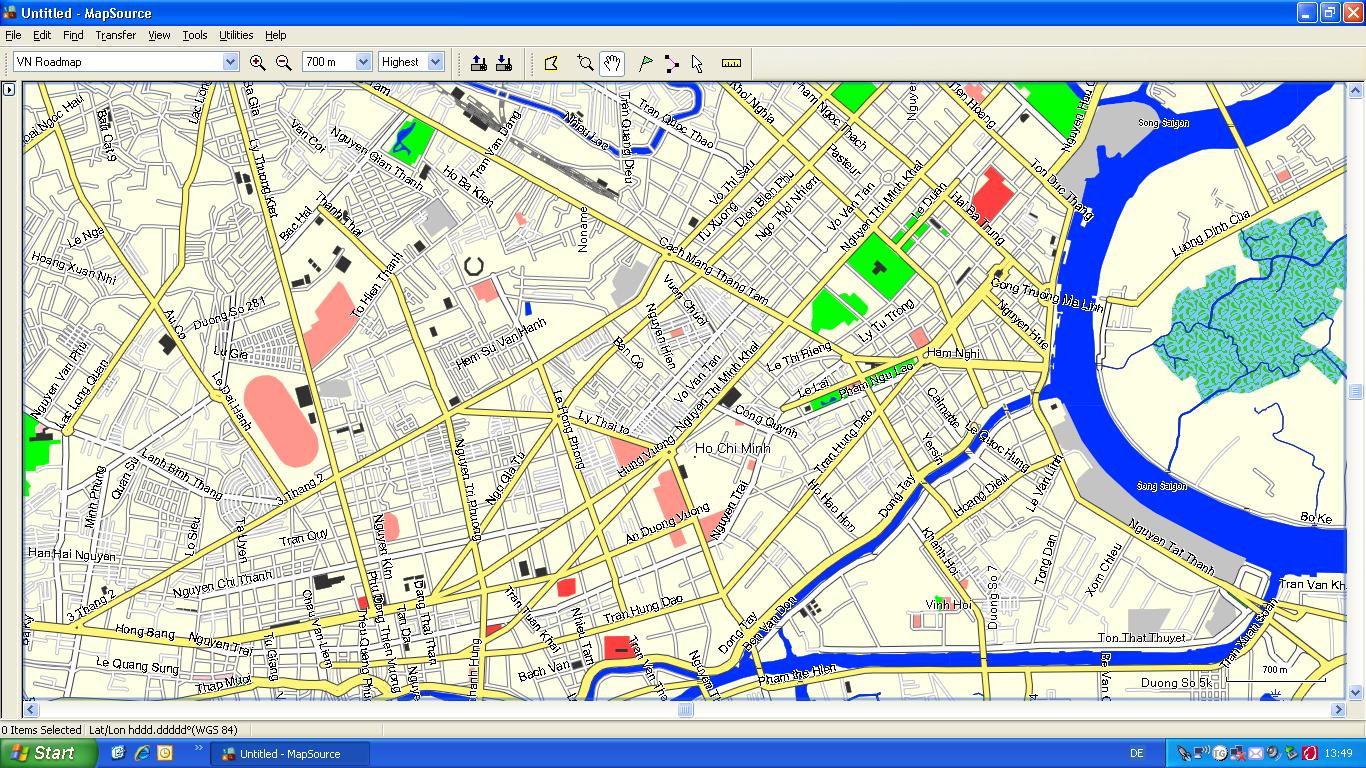Click the Cong Truong Me Linh label
The width and height of the screenshot is (1366, 768).
point(1047,296)
